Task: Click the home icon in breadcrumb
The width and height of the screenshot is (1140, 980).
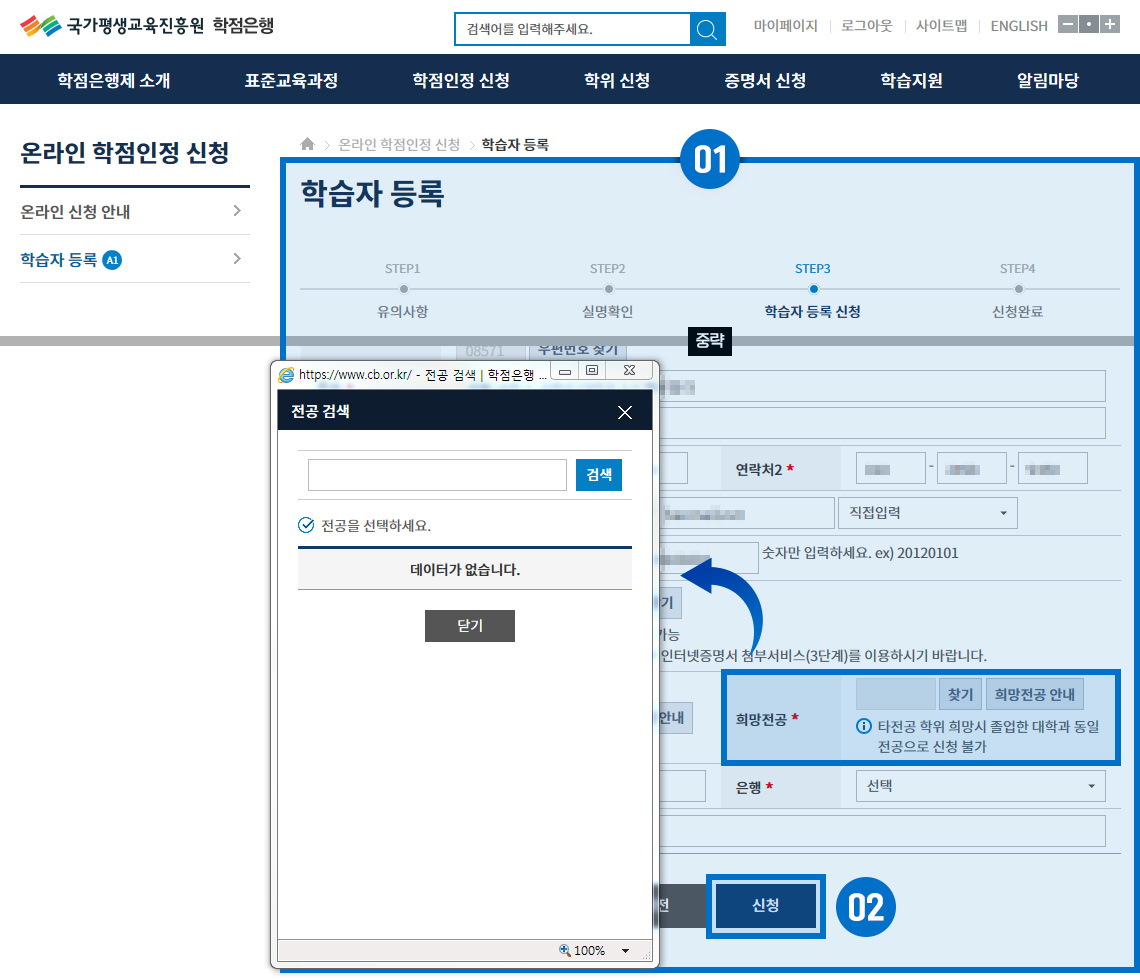Action: coord(308,145)
